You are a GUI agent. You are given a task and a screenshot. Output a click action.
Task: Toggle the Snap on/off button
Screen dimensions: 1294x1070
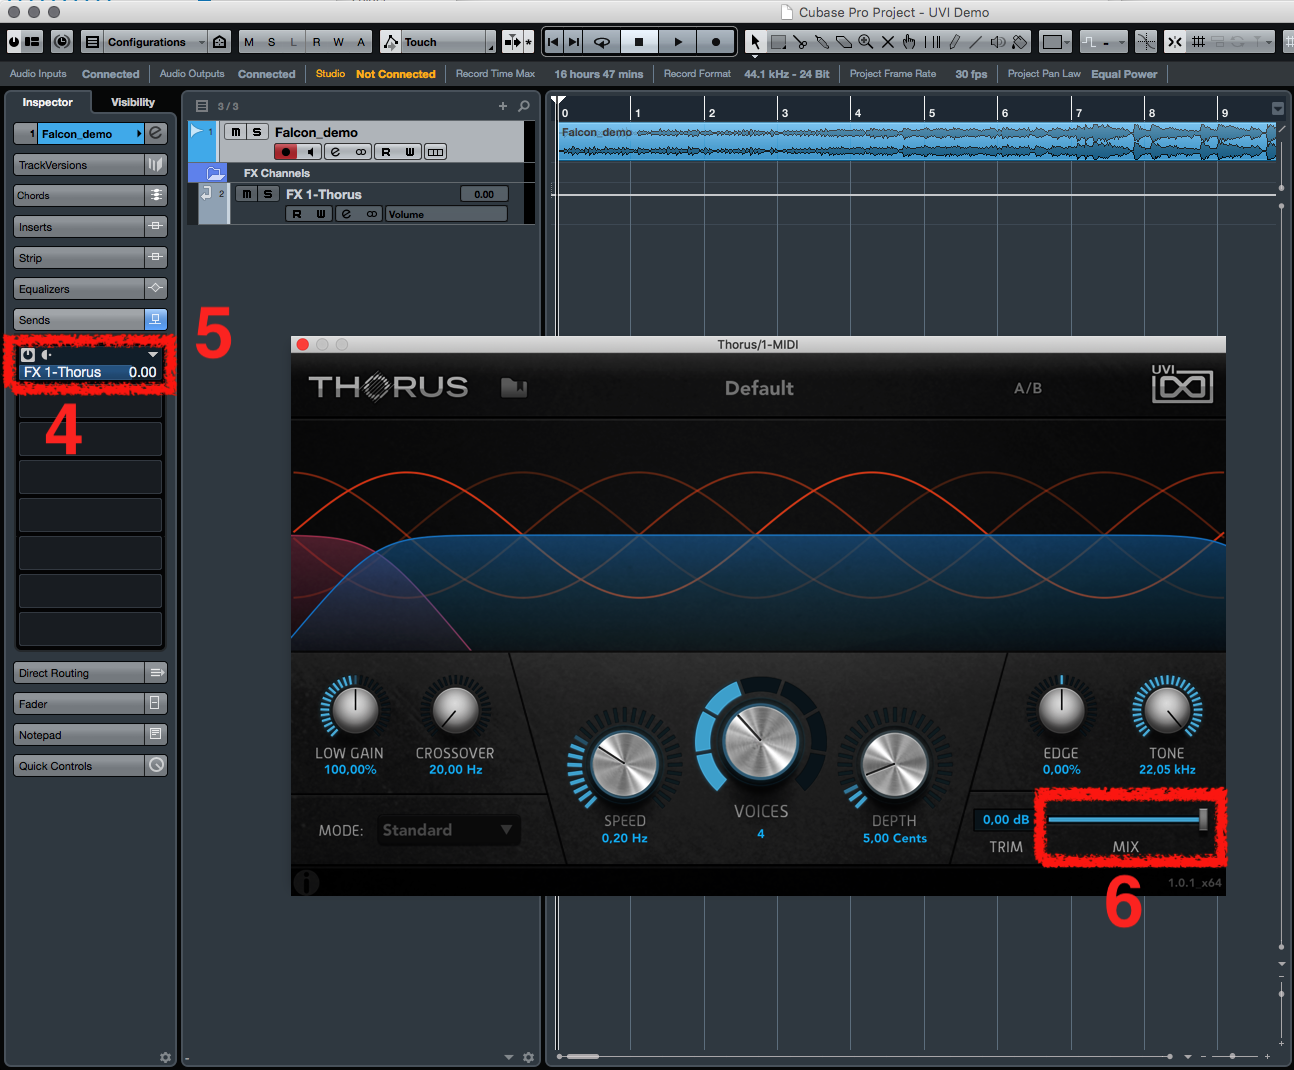point(1175,42)
